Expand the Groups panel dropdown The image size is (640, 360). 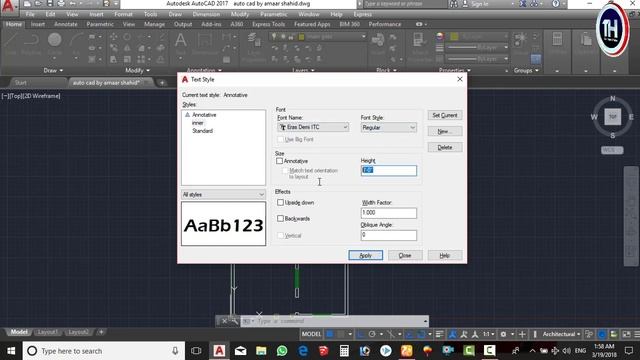tap(526, 71)
